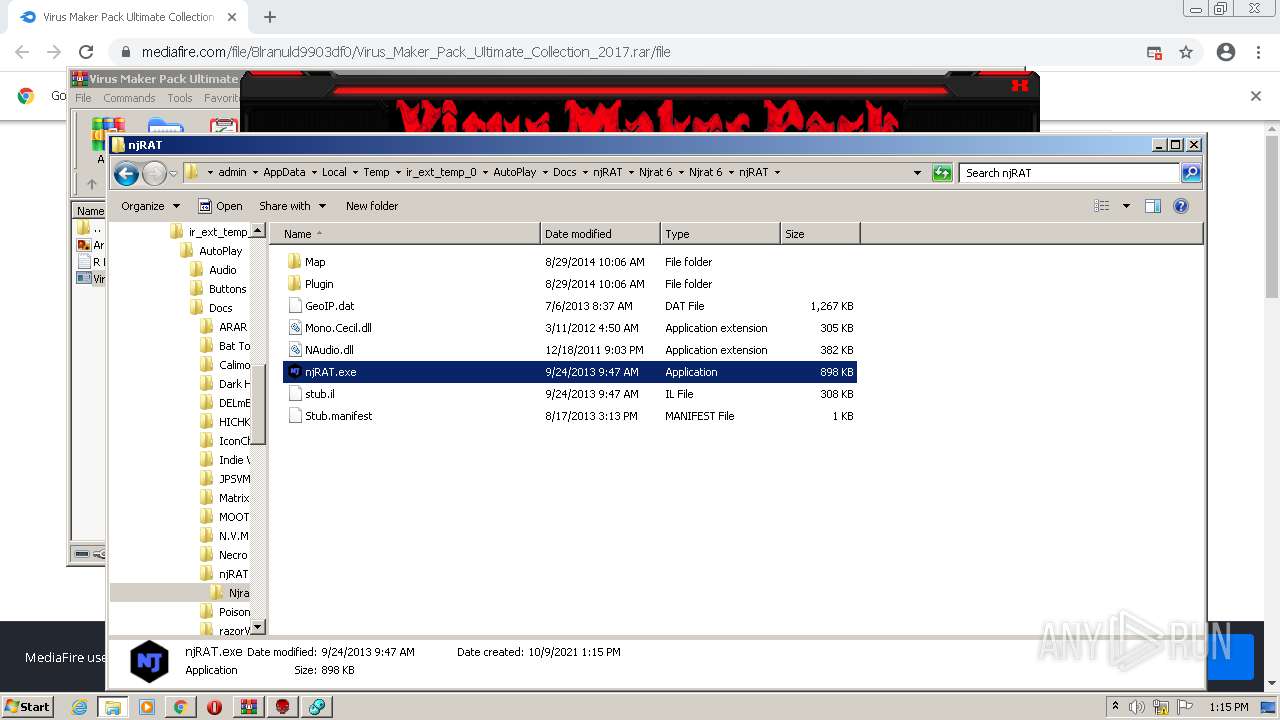
Task: Click the taskbar clock showing 1:15 PM
Action: tap(1229, 707)
